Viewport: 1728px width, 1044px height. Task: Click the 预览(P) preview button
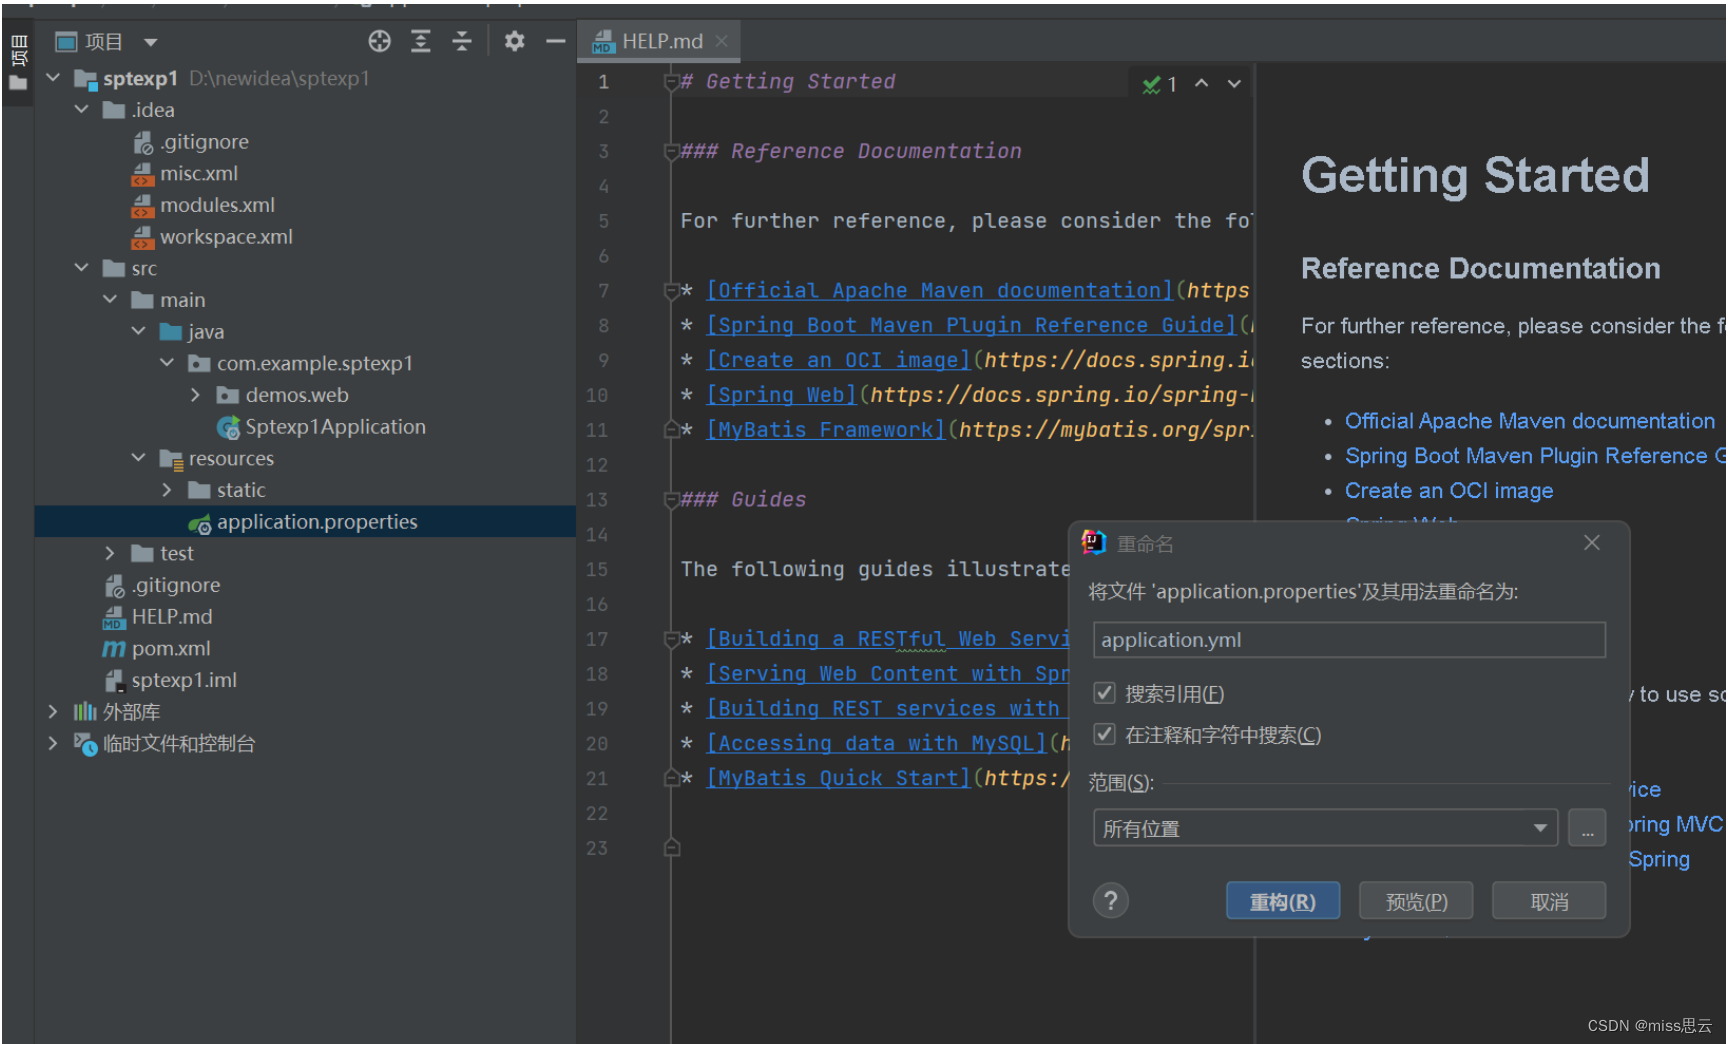click(1416, 901)
